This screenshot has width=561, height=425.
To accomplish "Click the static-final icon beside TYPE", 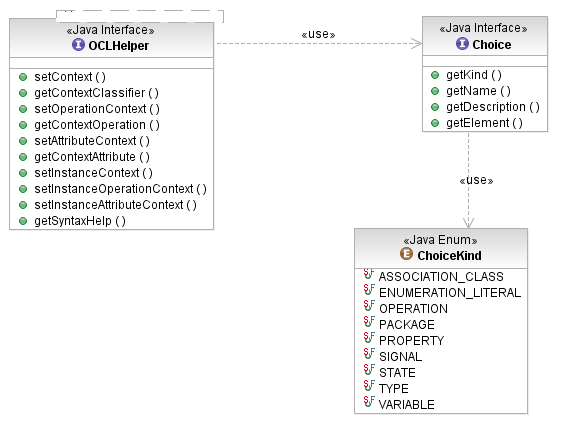I will click(x=369, y=386).
